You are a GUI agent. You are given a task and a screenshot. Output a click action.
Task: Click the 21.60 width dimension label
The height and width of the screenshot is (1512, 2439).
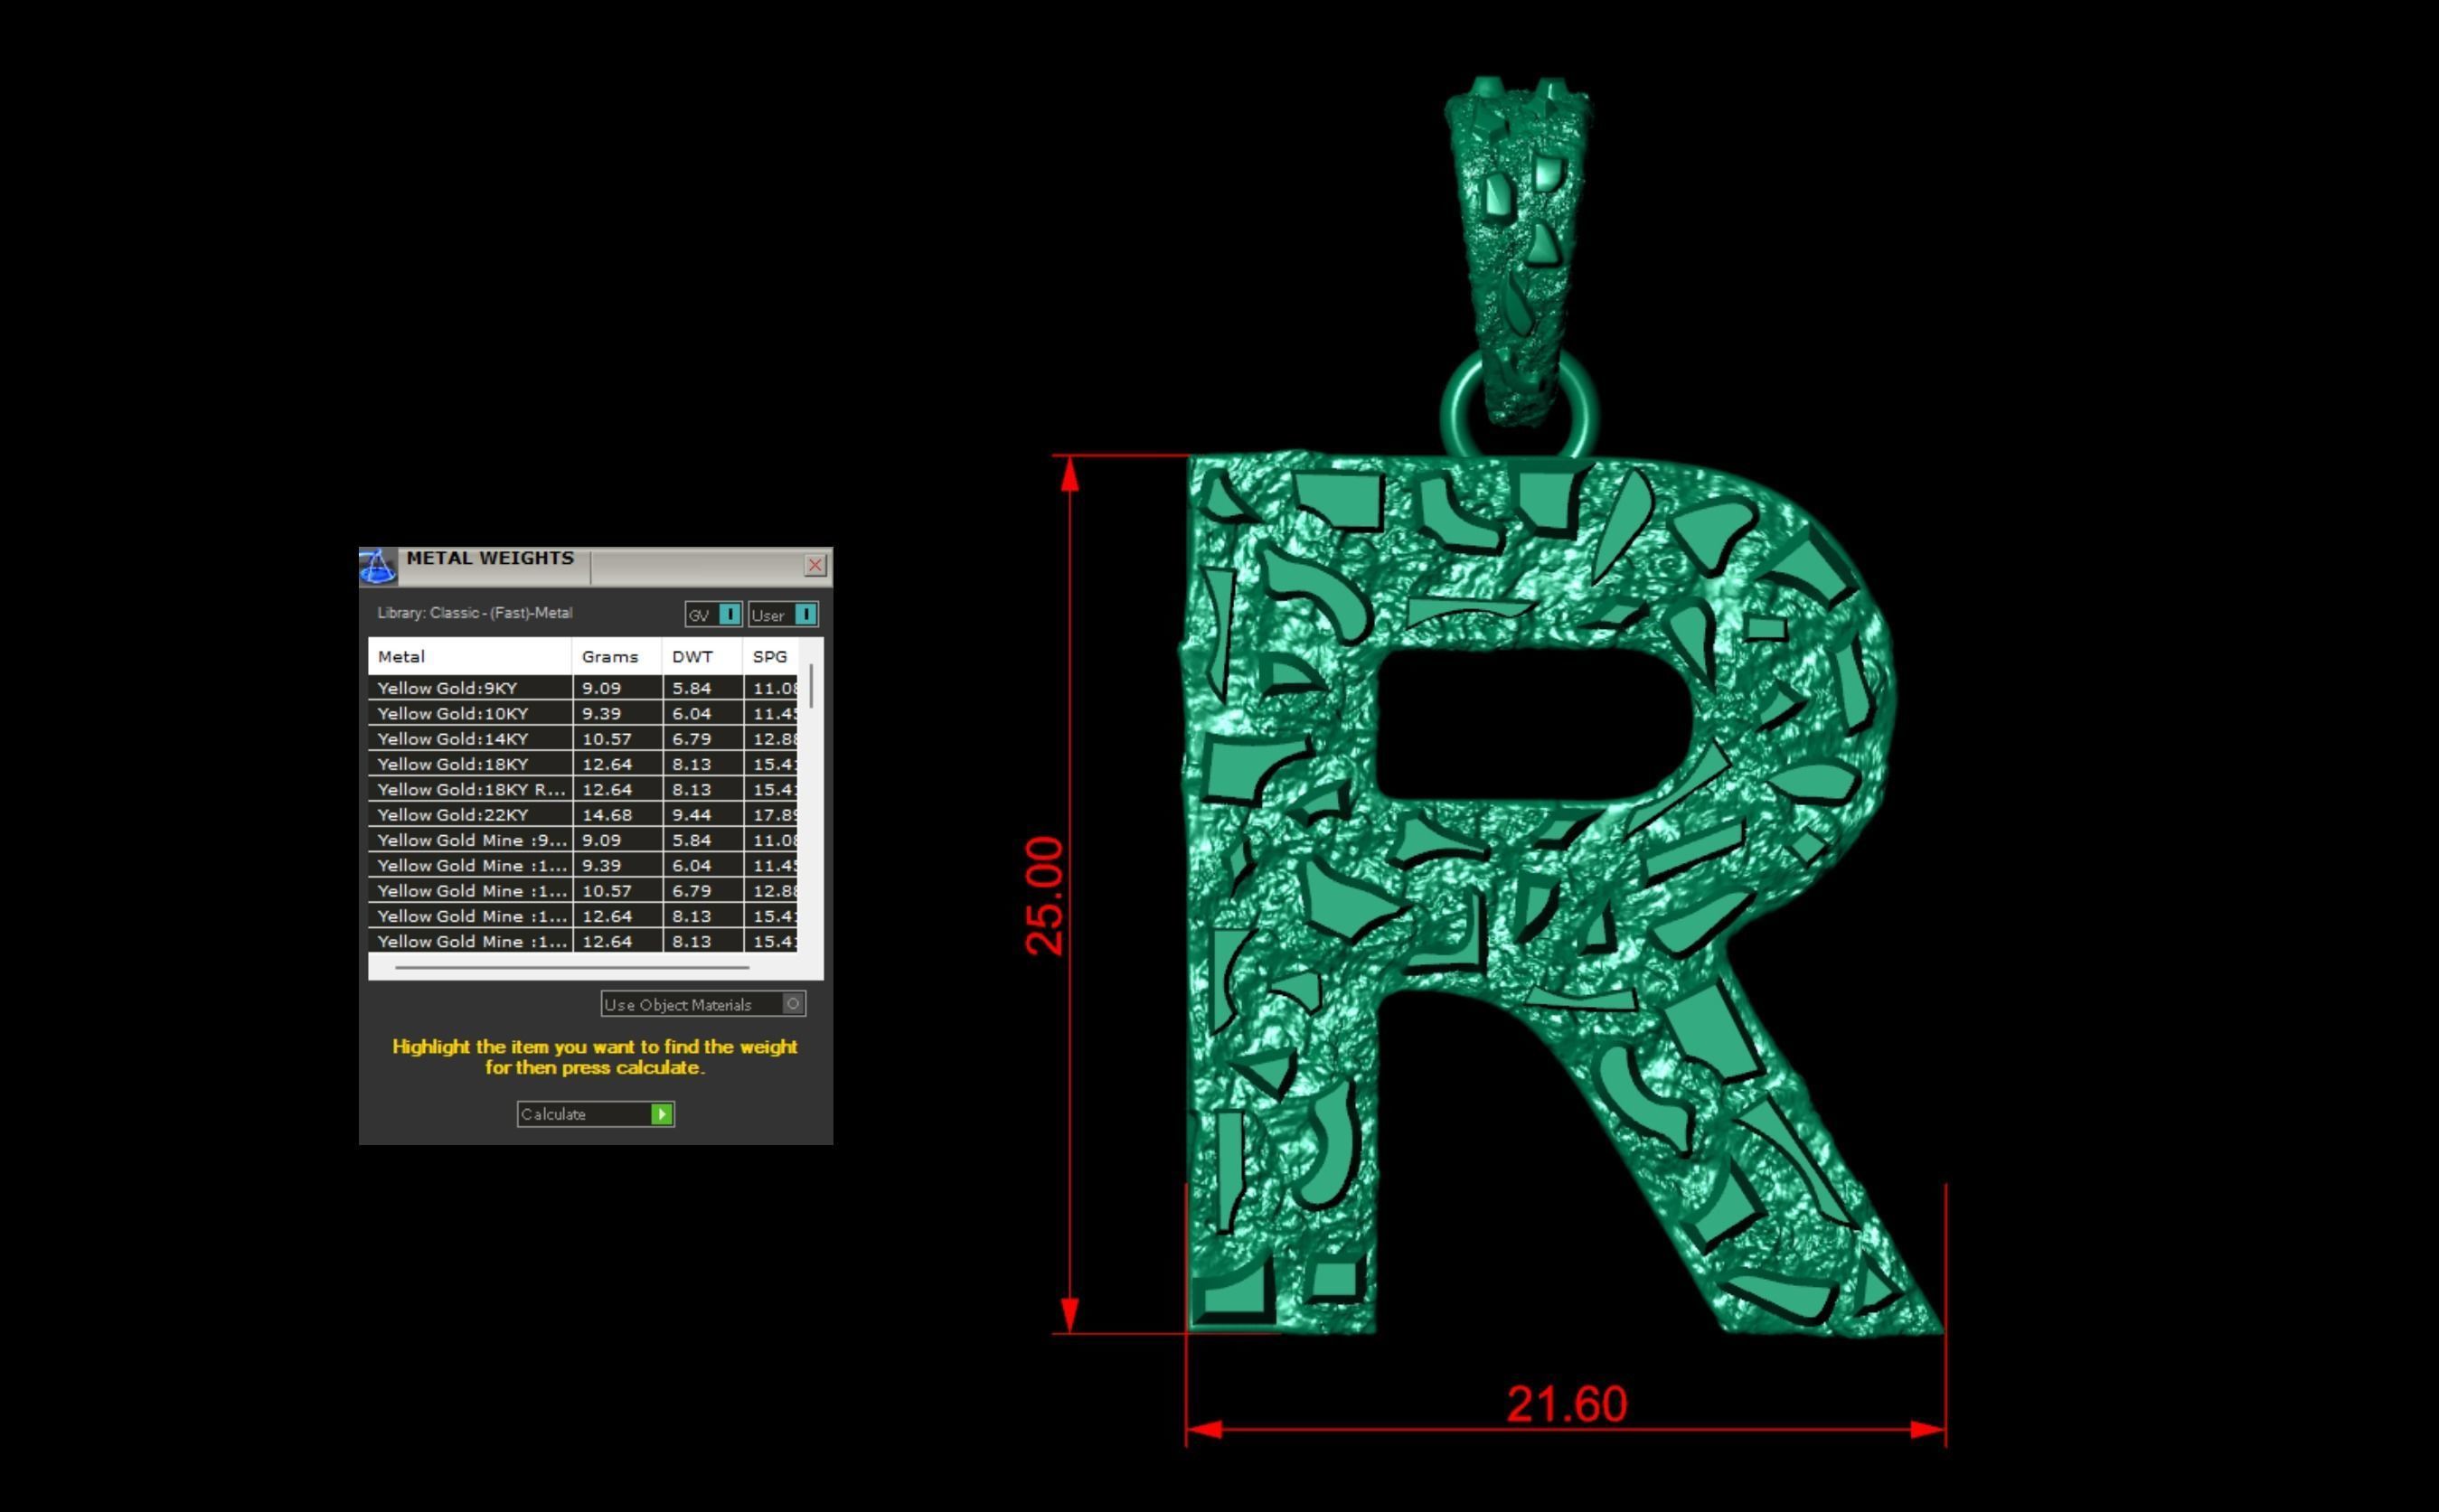(1567, 1404)
